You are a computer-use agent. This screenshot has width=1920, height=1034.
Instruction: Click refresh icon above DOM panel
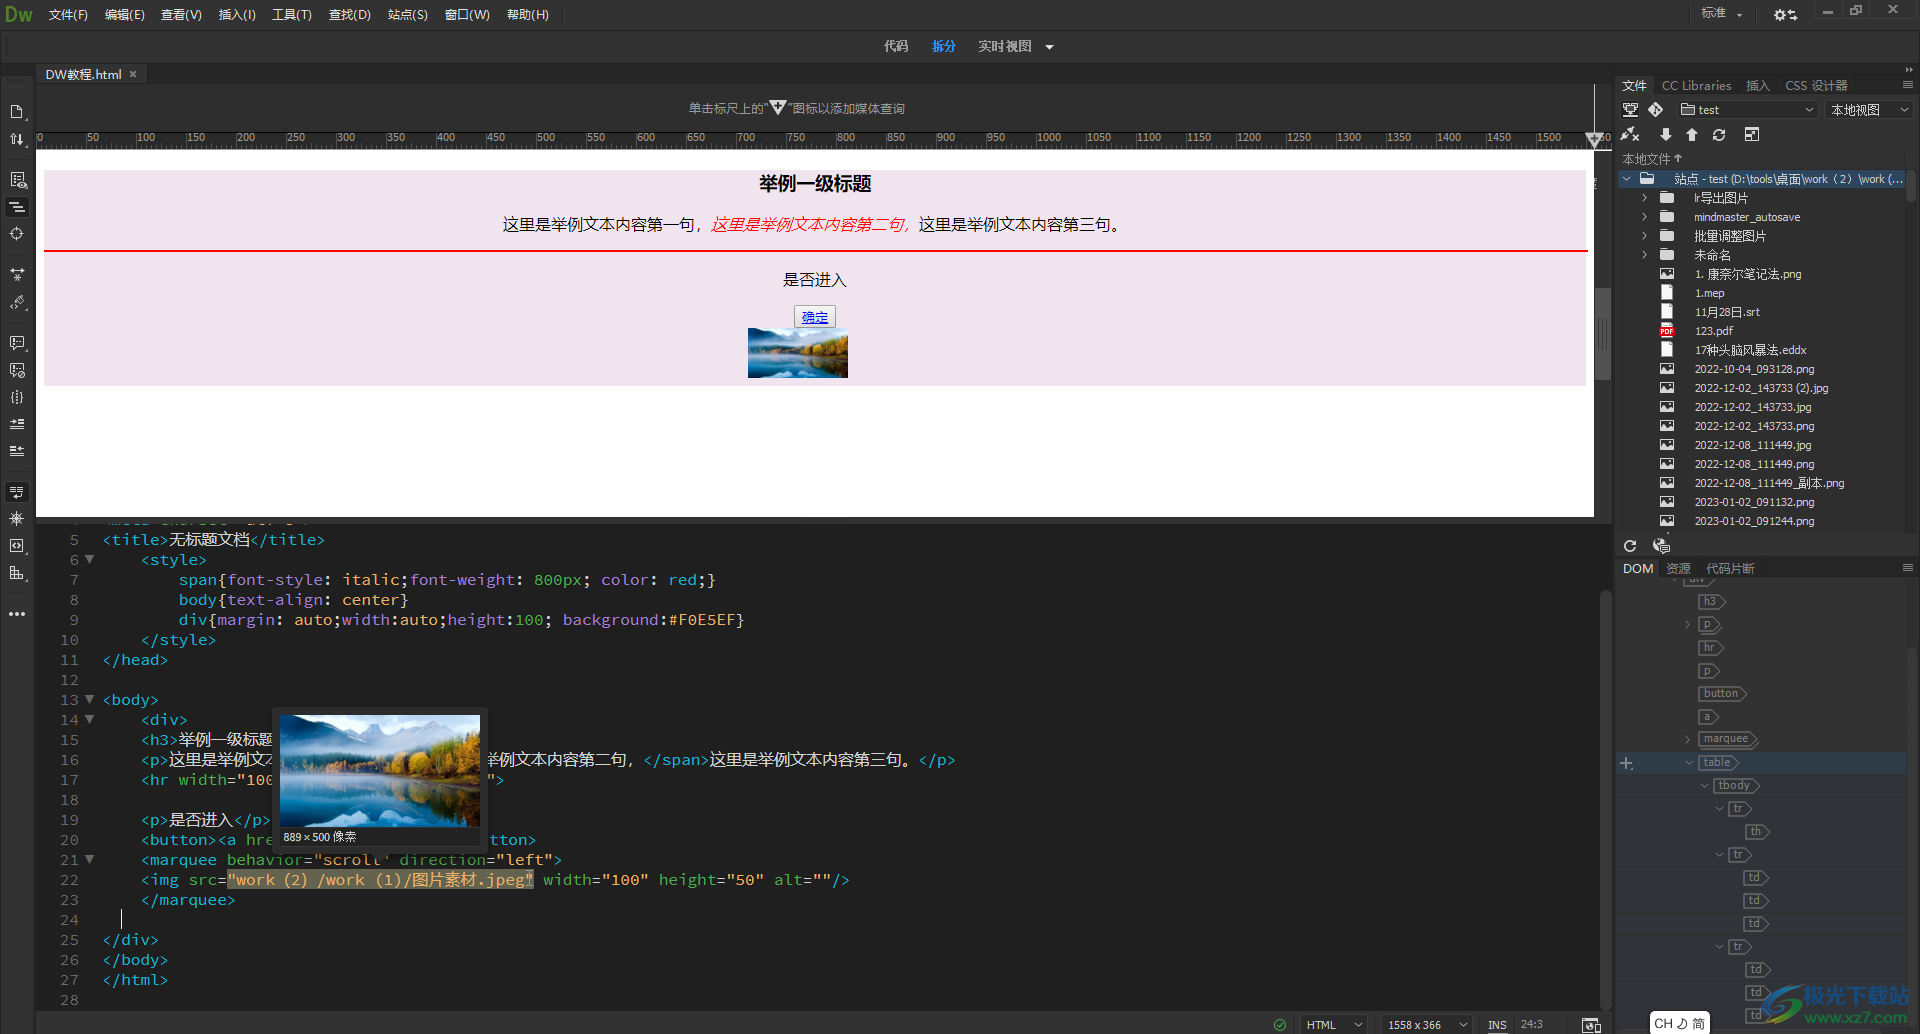pyautogui.click(x=1630, y=546)
